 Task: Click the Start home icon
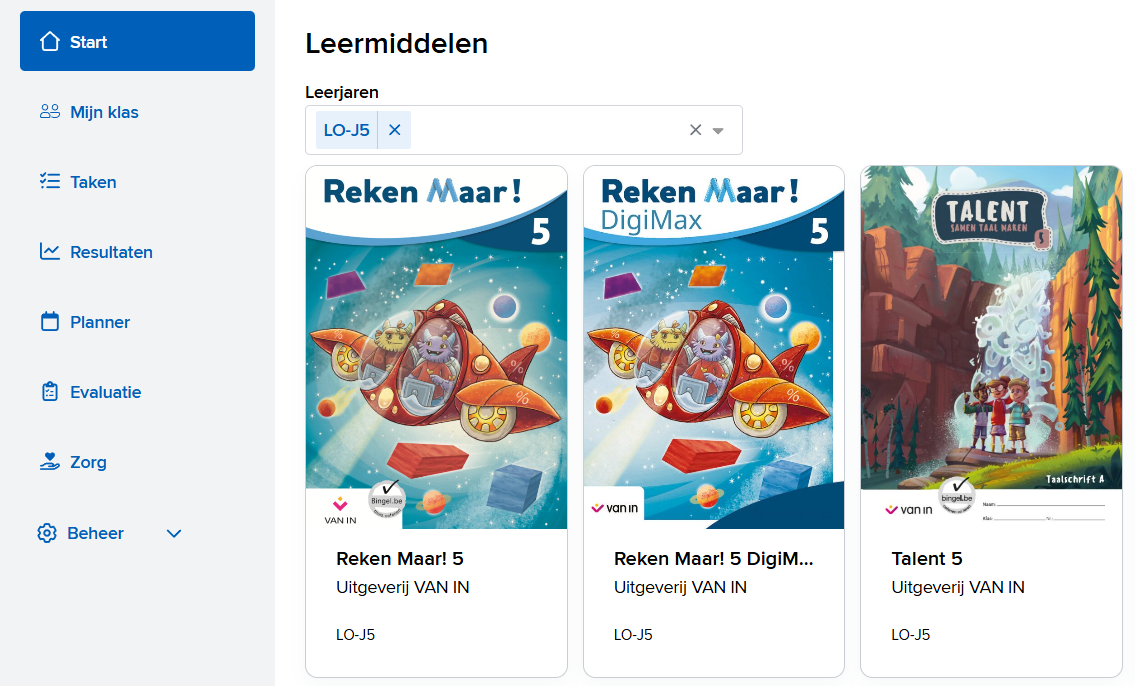pyautogui.click(x=50, y=42)
